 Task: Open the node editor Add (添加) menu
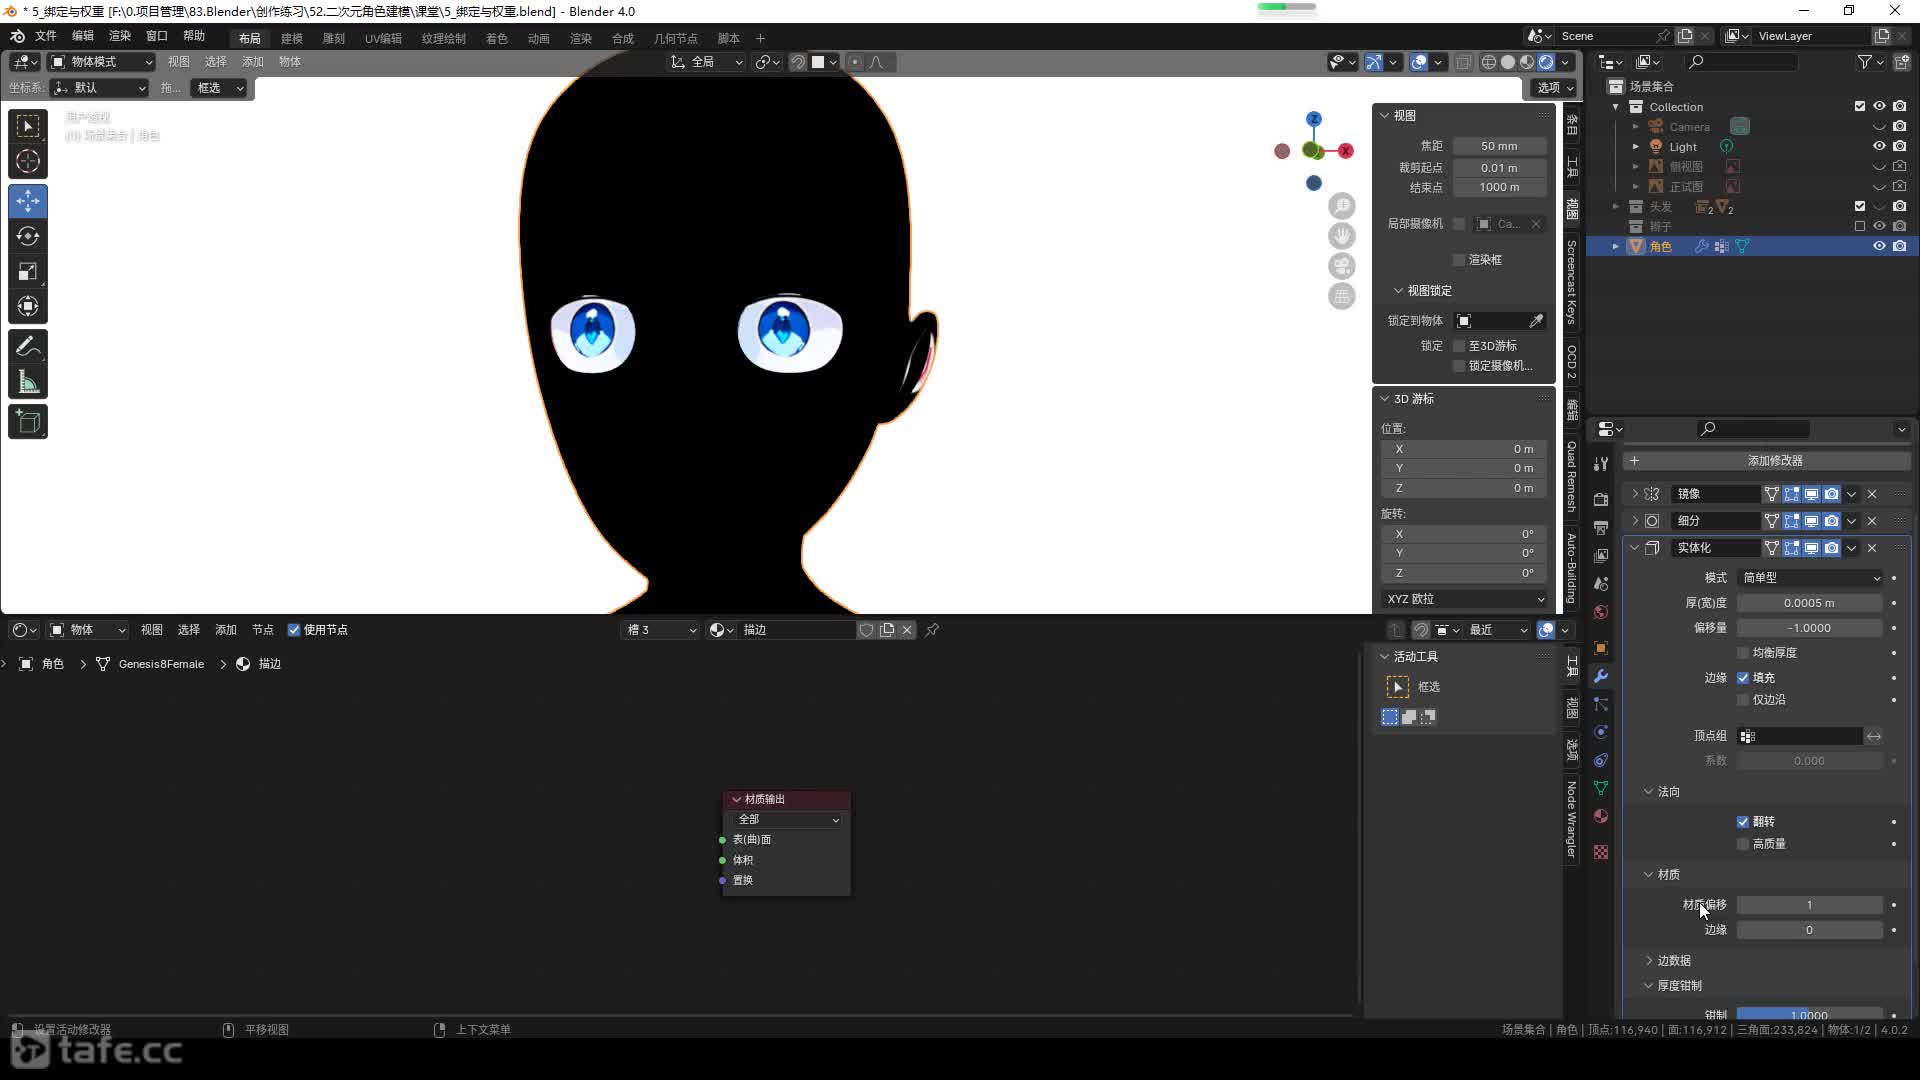[226, 630]
